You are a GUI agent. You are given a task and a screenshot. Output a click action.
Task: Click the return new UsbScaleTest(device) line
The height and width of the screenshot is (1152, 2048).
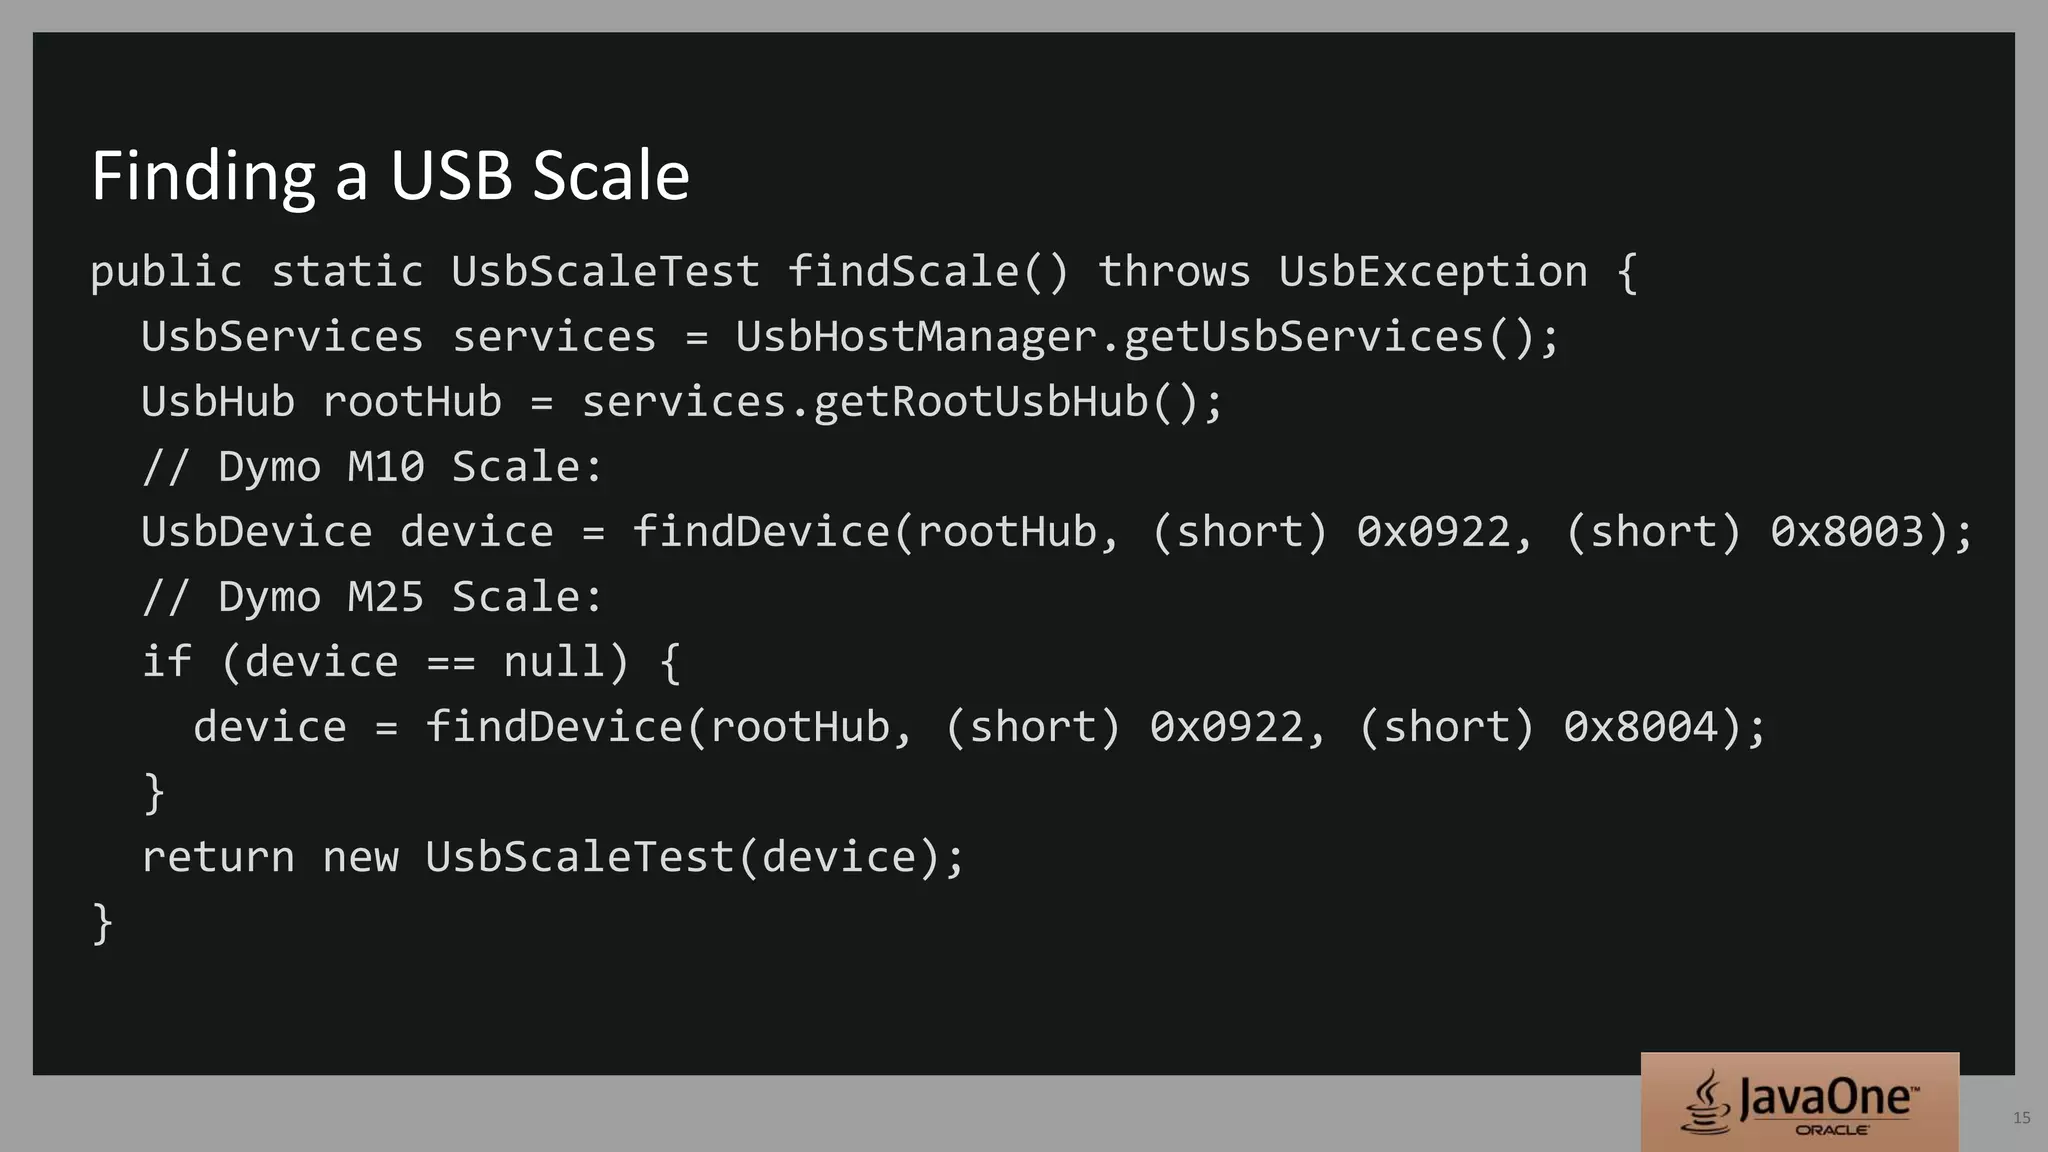click(x=553, y=857)
